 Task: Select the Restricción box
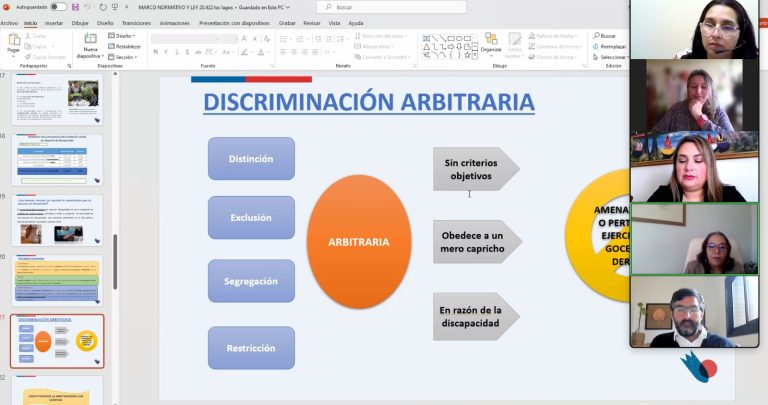coord(251,348)
